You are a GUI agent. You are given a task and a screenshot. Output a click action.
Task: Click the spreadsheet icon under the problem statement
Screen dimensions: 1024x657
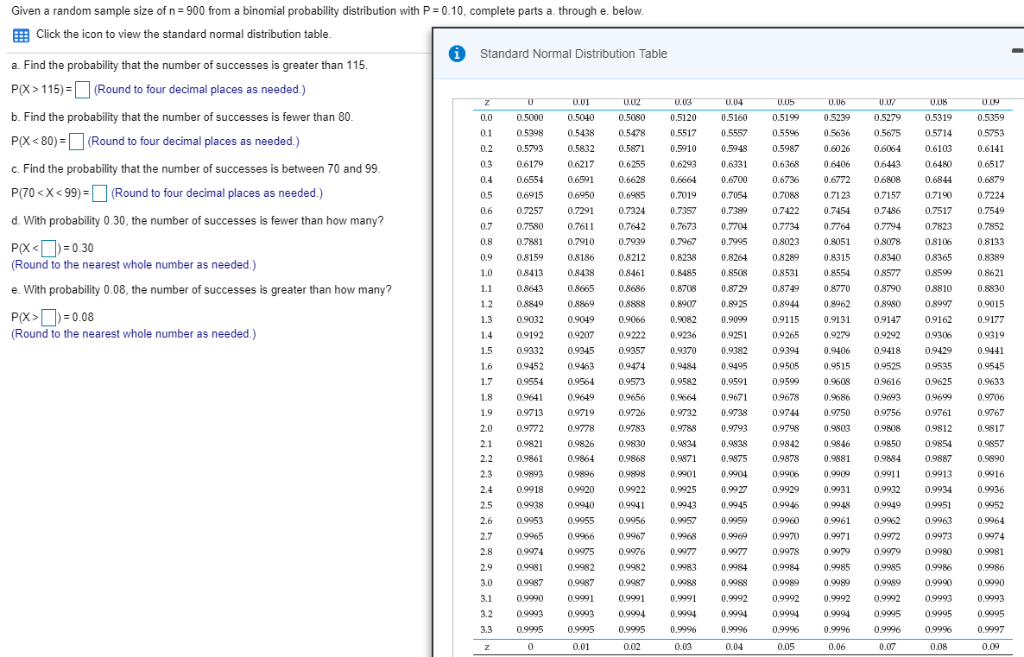(20, 33)
